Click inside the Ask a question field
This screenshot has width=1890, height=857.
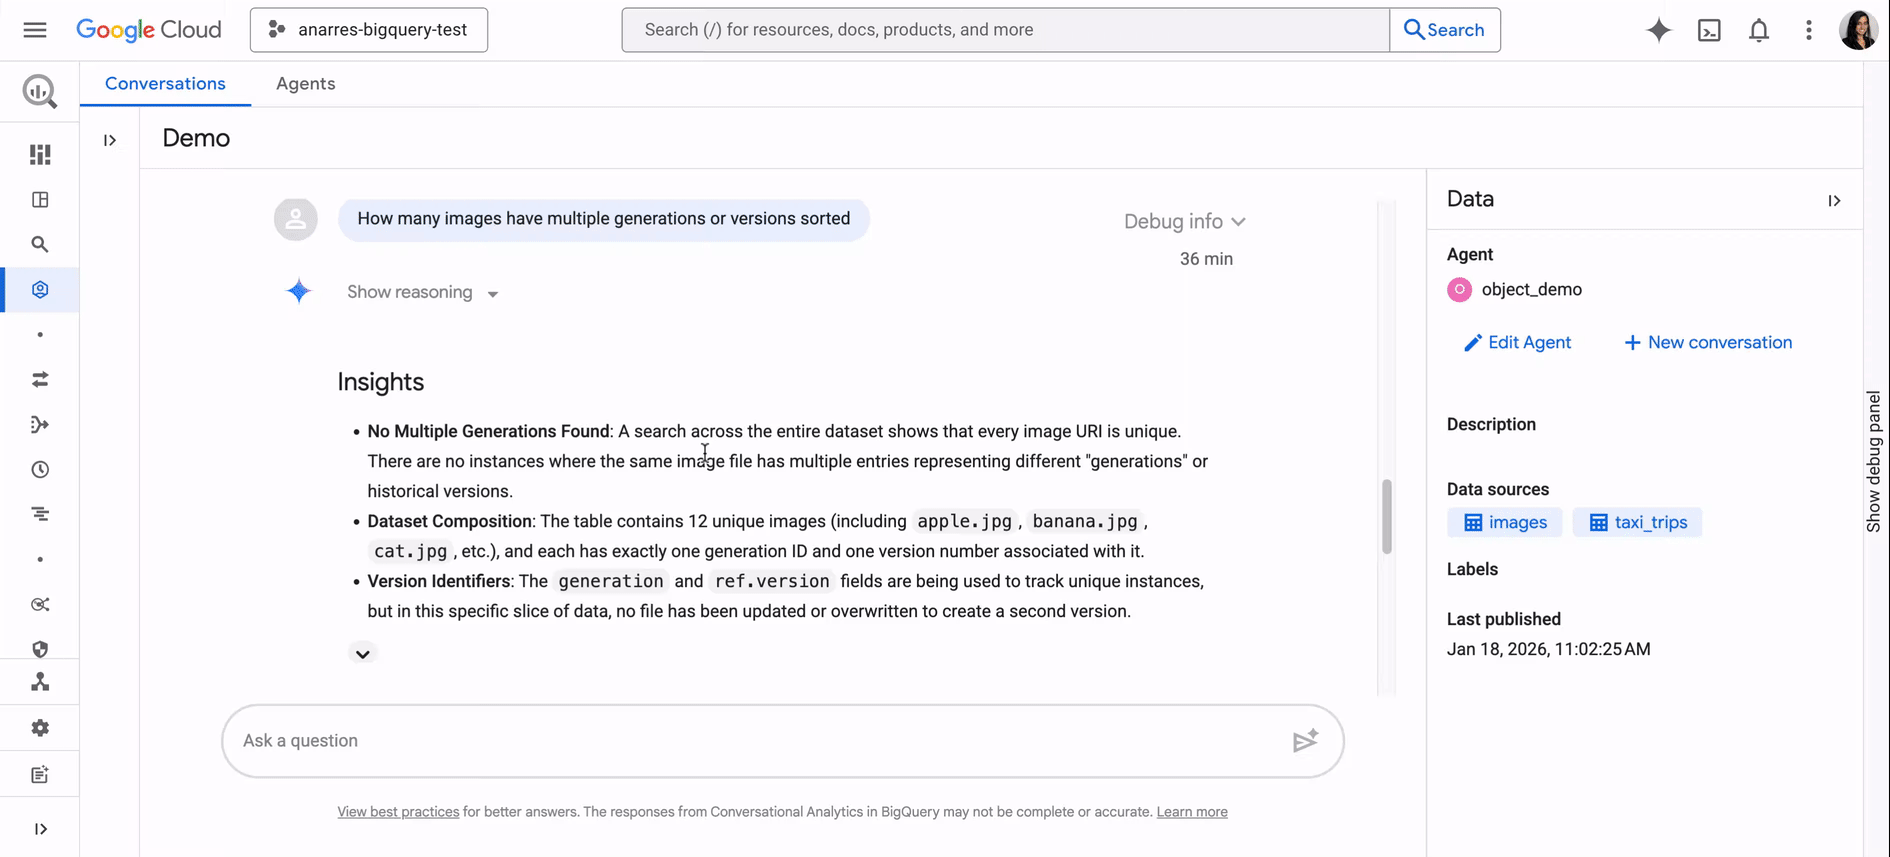[700, 740]
